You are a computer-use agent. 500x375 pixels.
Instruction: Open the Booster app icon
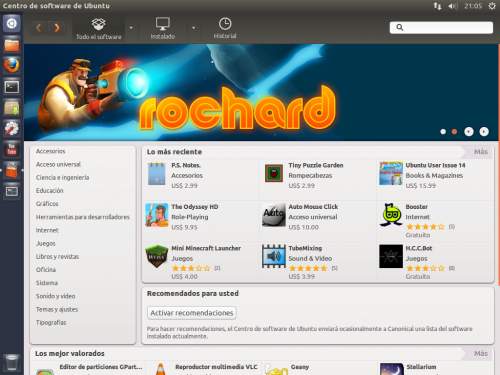pos(391,215)
